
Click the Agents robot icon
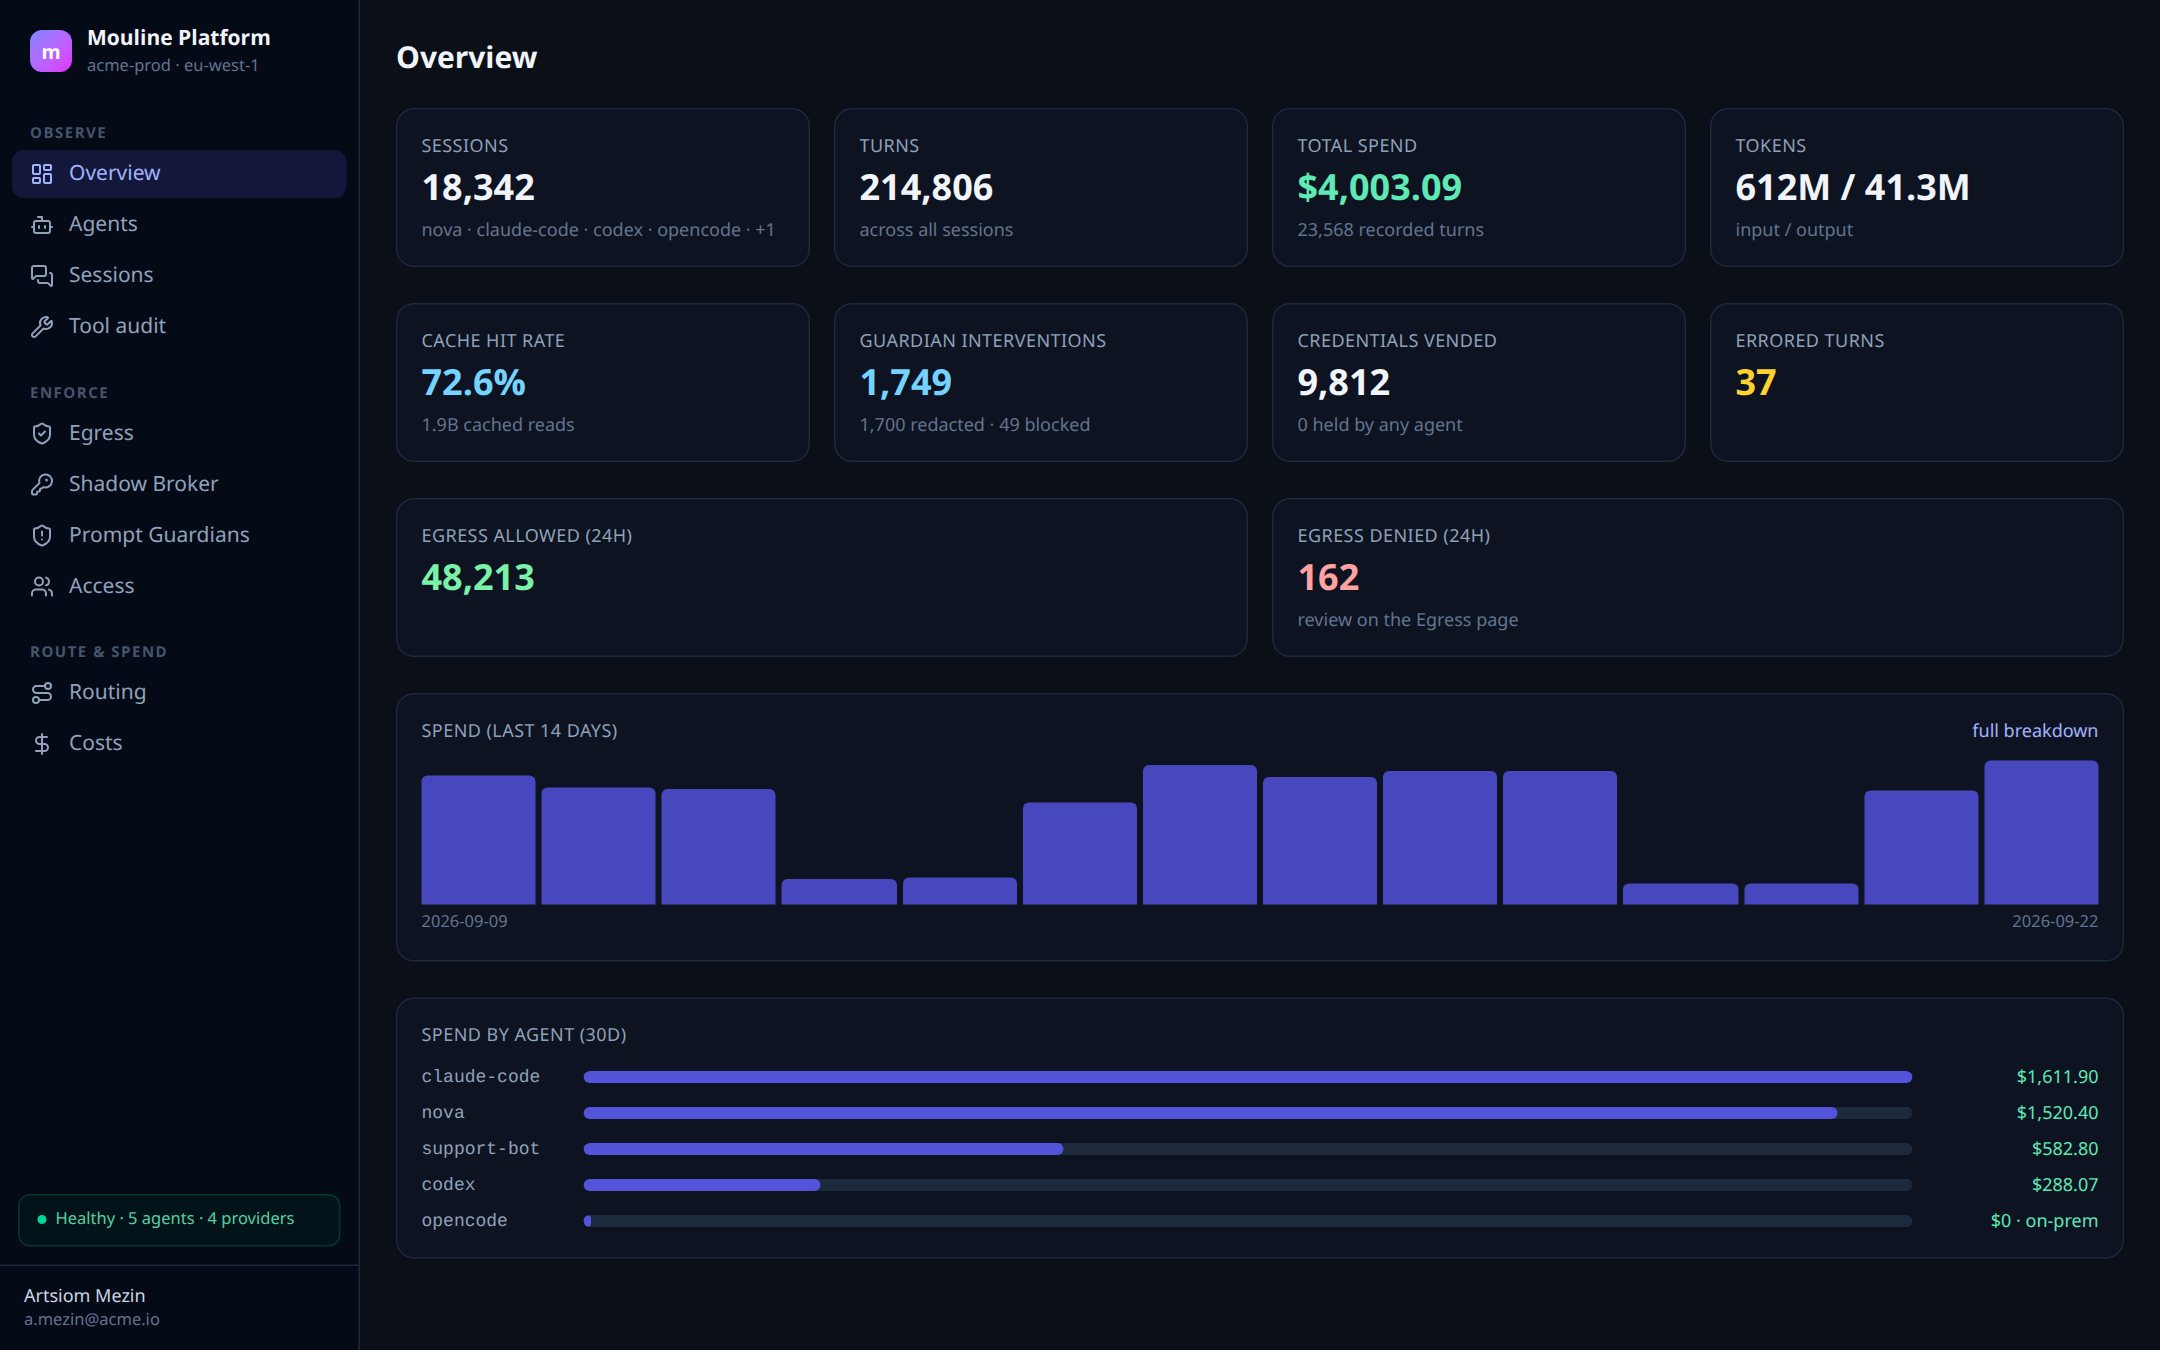pos(42,225)
